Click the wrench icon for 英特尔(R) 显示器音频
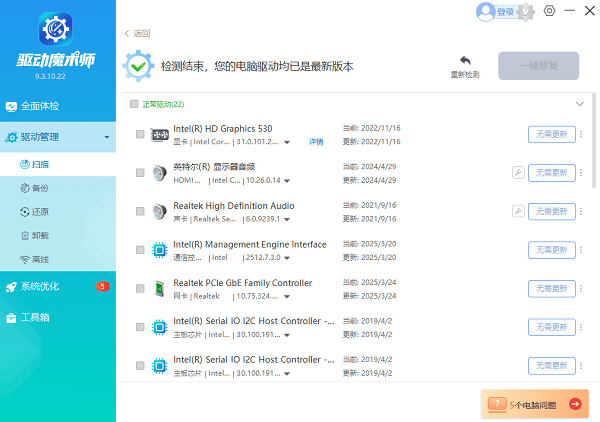This screenshot has height=422, width=600. point(518,173)
